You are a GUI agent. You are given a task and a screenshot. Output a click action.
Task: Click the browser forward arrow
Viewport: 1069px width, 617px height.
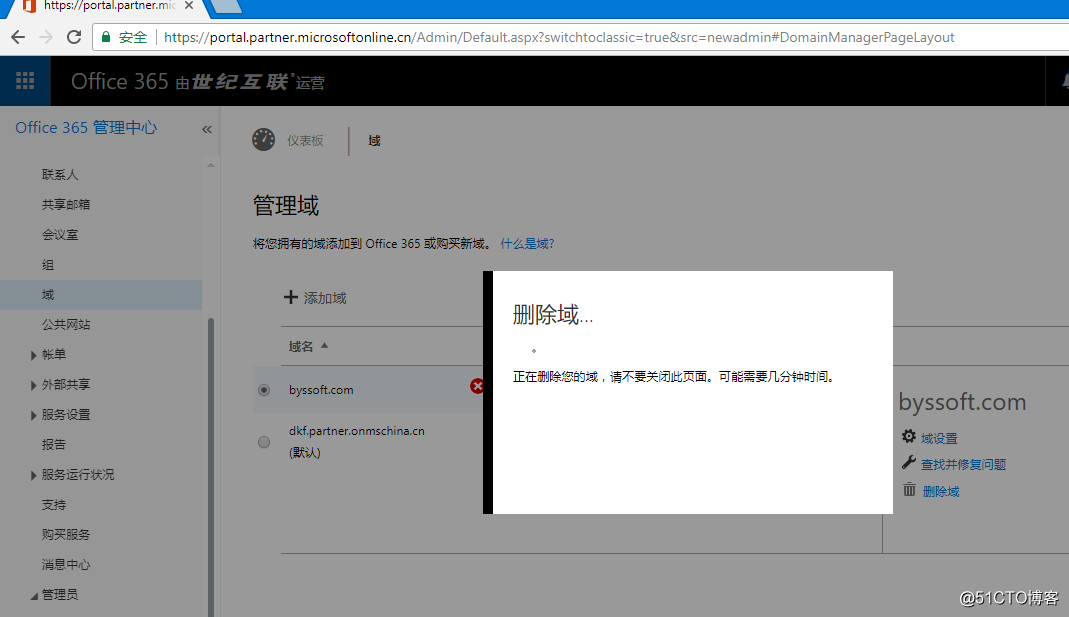(46, 37)
